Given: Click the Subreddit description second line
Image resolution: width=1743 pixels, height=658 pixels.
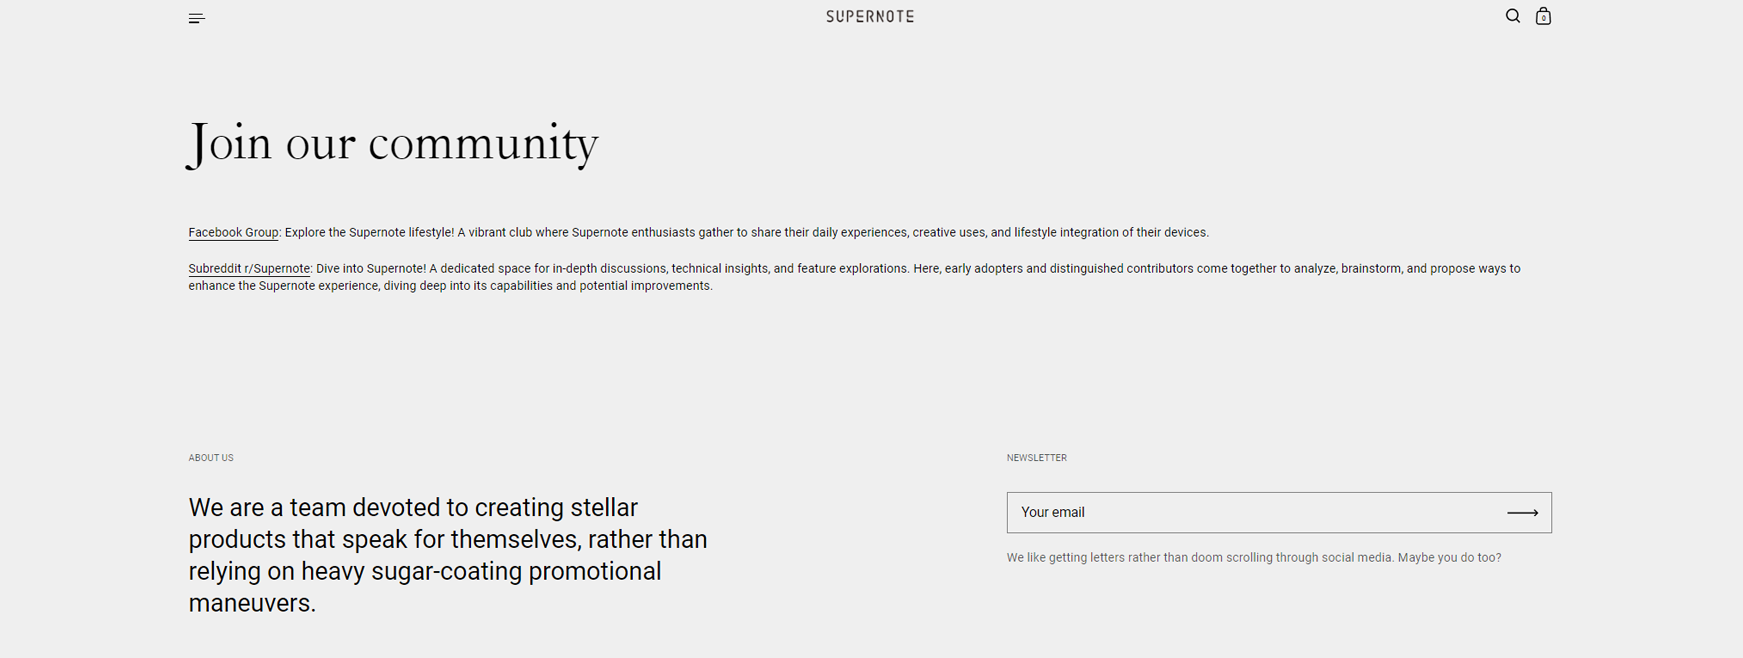Looking at the screenshot, I should click(450, 286).
